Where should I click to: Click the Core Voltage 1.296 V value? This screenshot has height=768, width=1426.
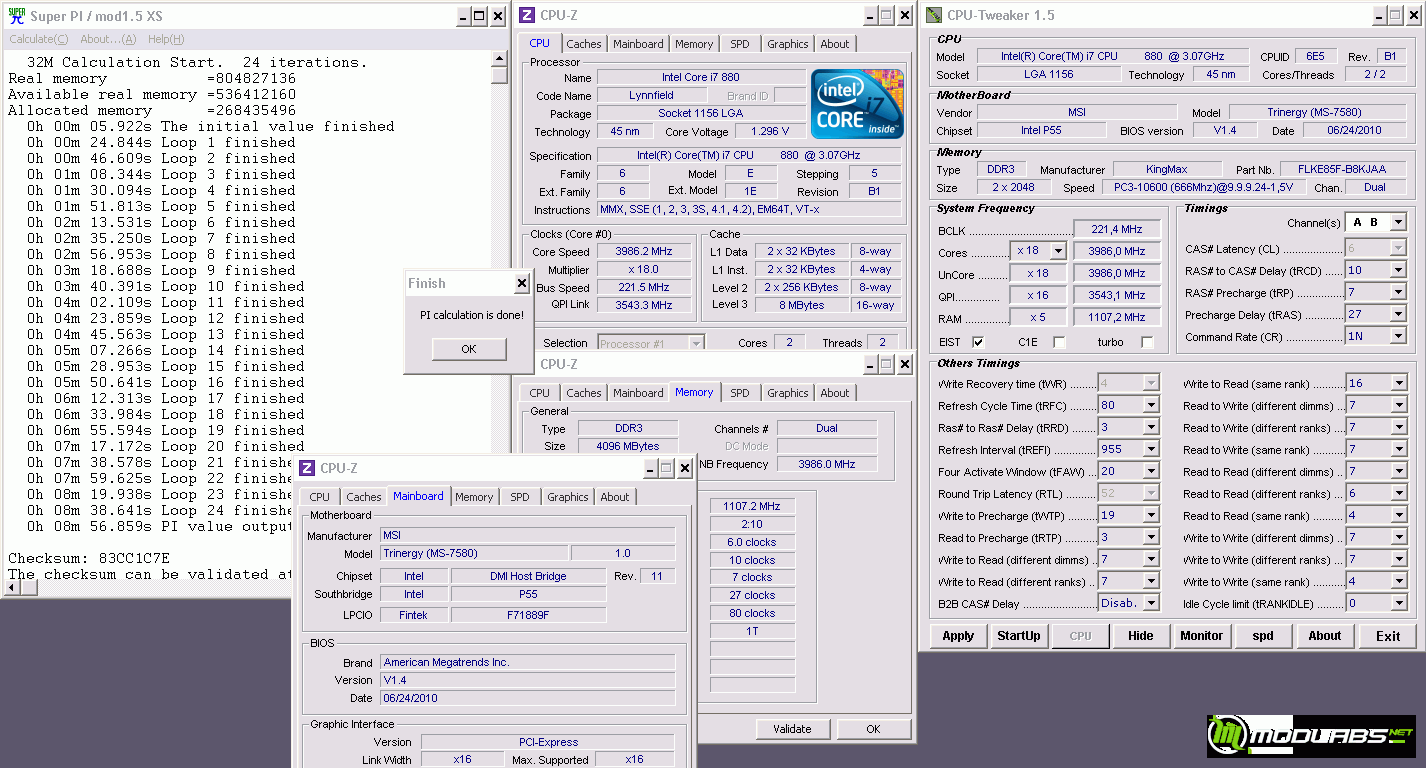click(x=768, y=131)
